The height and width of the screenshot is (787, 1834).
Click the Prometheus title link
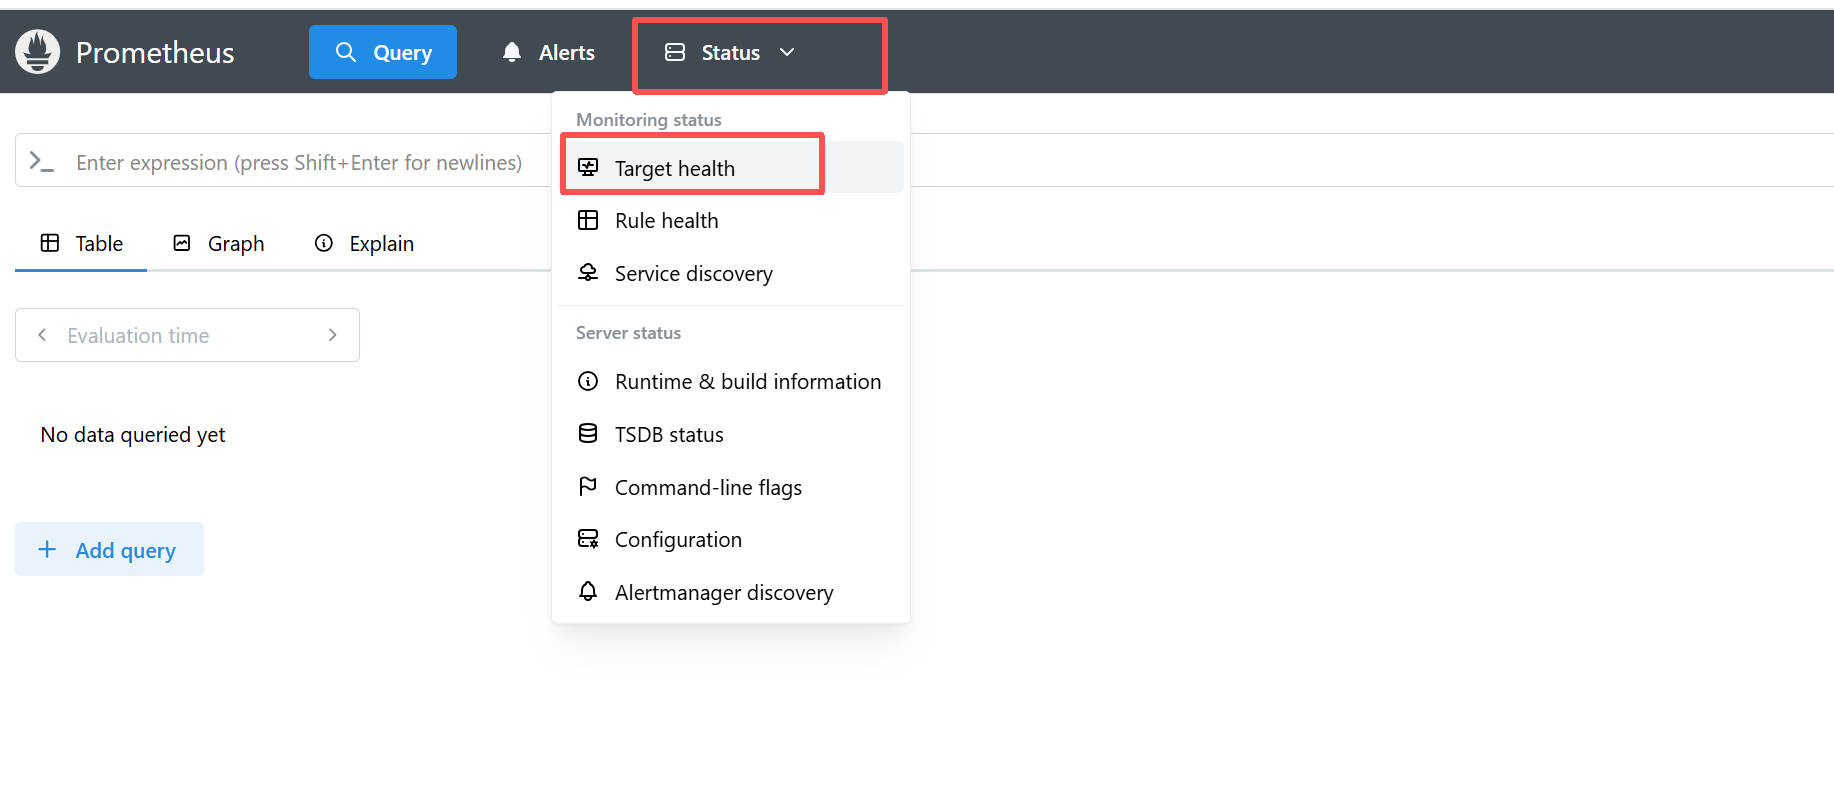click(x=155, y=52)
